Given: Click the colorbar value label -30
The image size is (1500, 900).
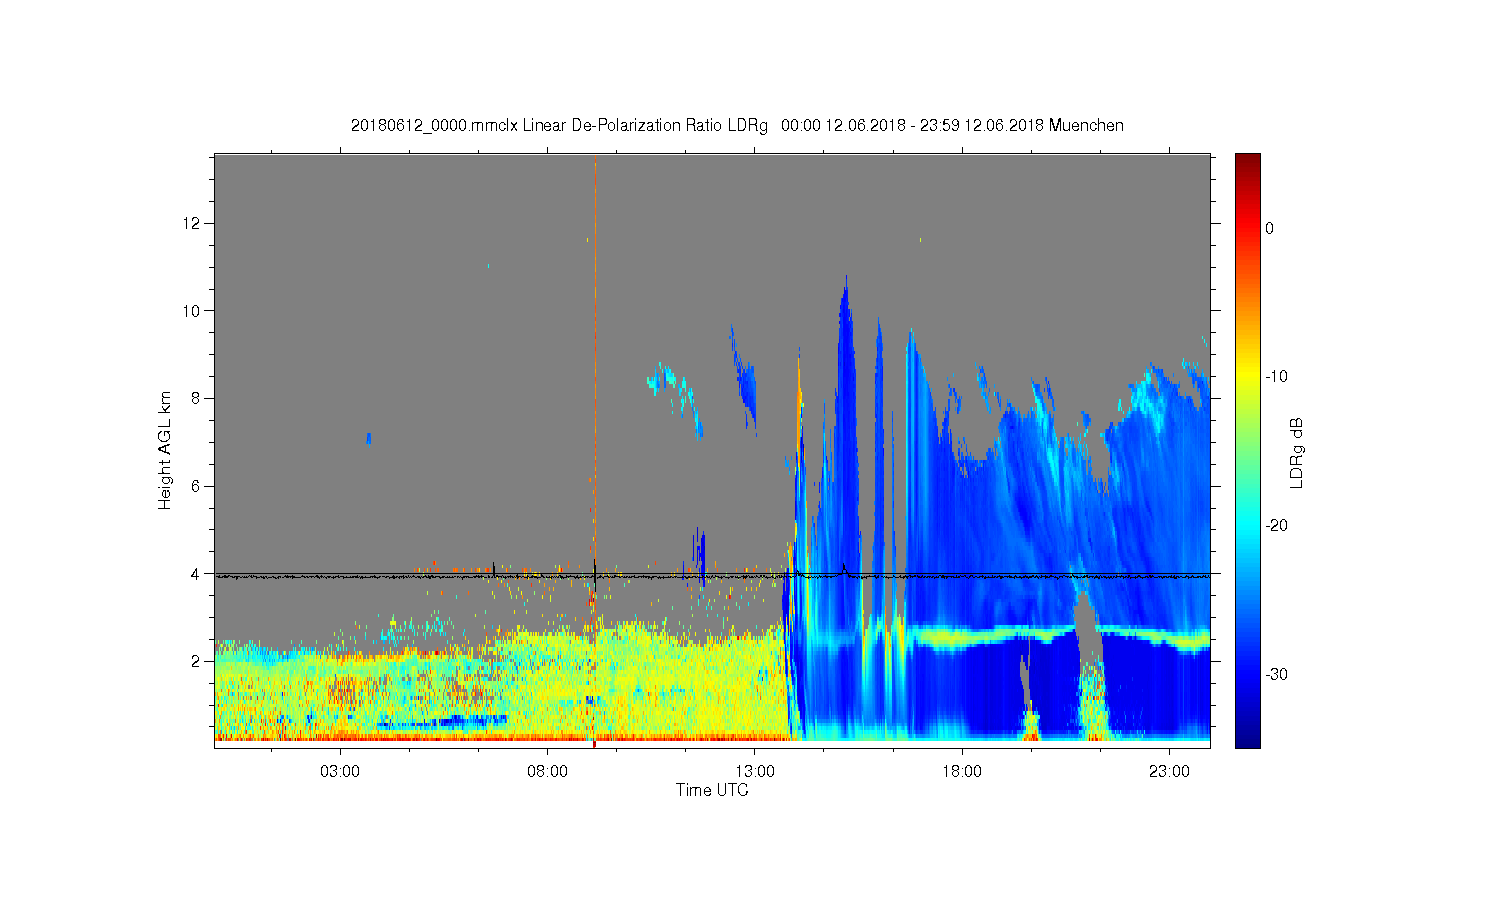Looking at the screenshot, I should pos(1275,675).
